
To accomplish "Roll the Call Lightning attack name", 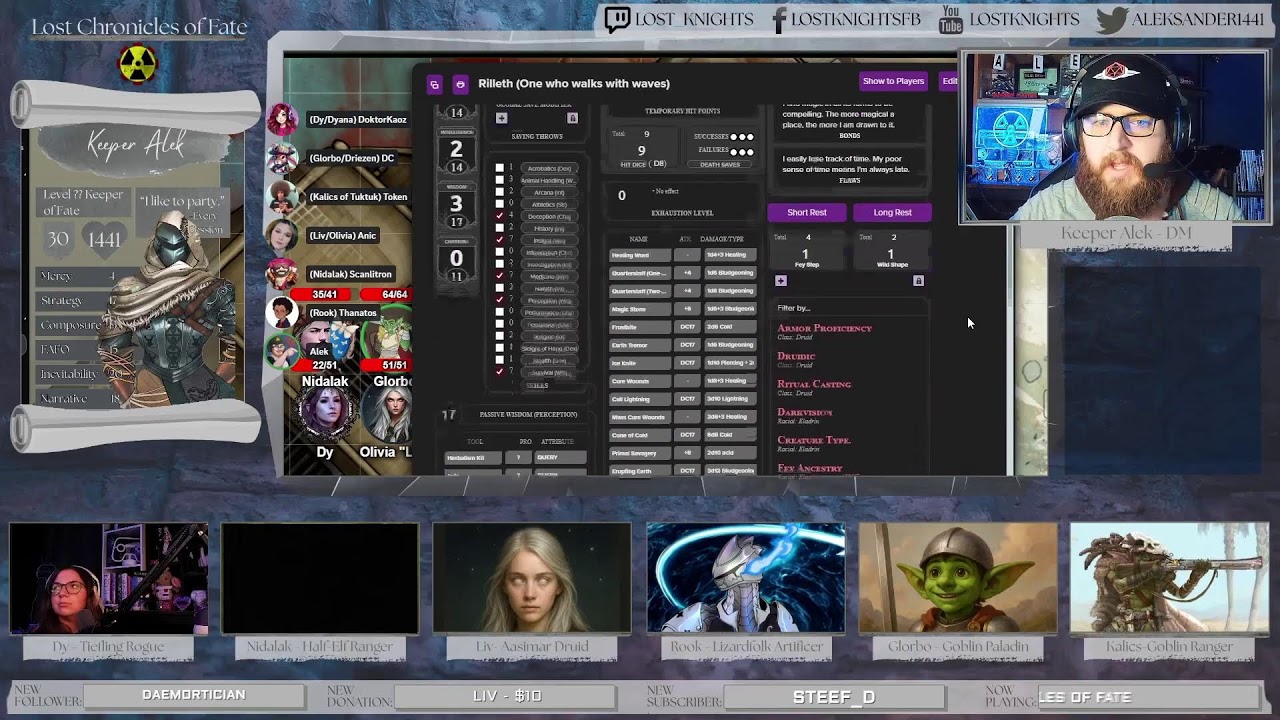I will (x=638, y=399).
